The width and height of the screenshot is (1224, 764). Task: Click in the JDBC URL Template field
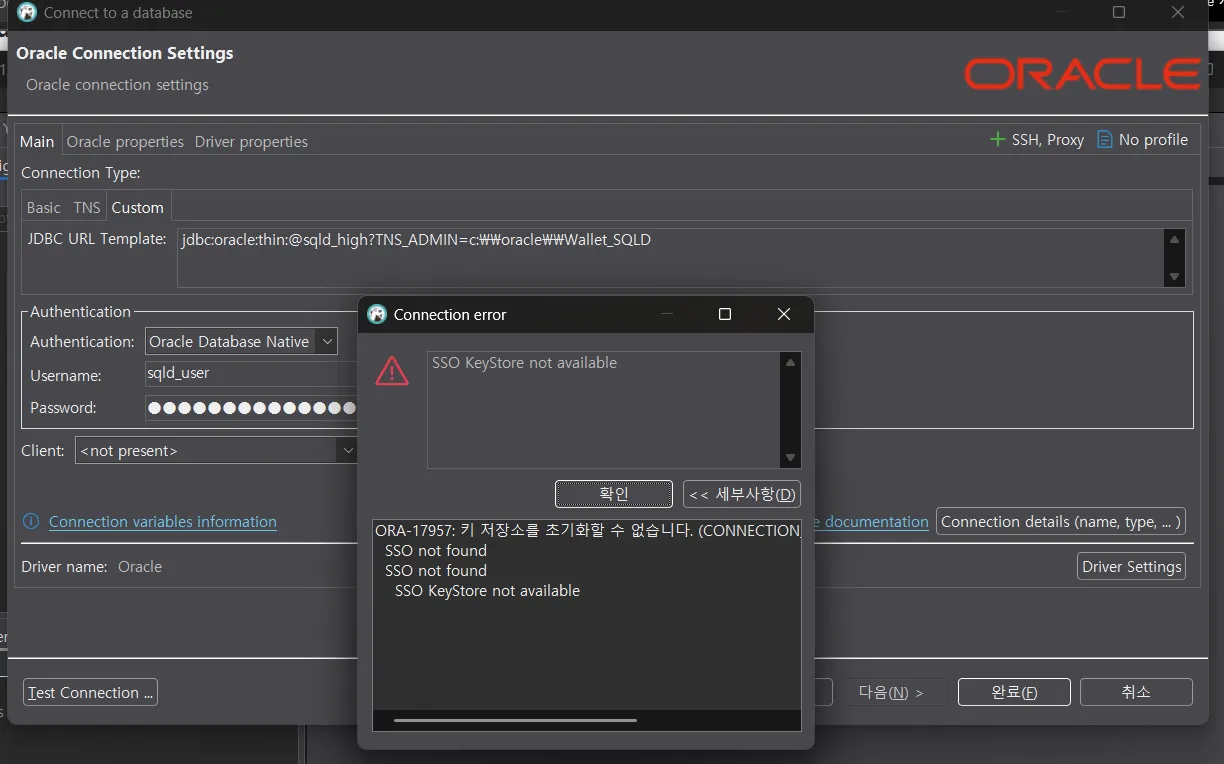coord(671,258)
